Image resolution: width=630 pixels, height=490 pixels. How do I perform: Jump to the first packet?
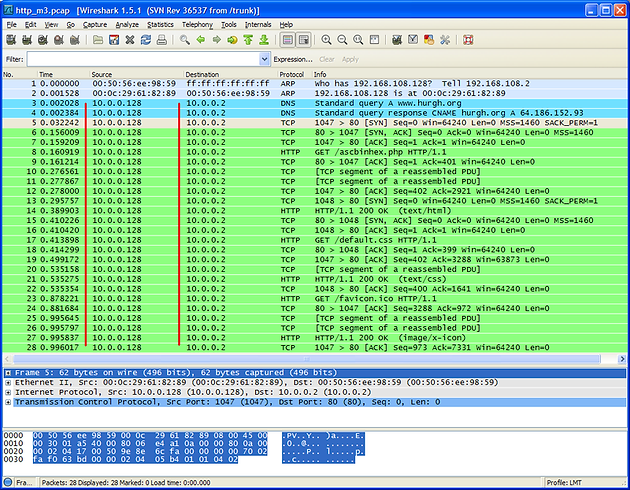pos(248,40)
